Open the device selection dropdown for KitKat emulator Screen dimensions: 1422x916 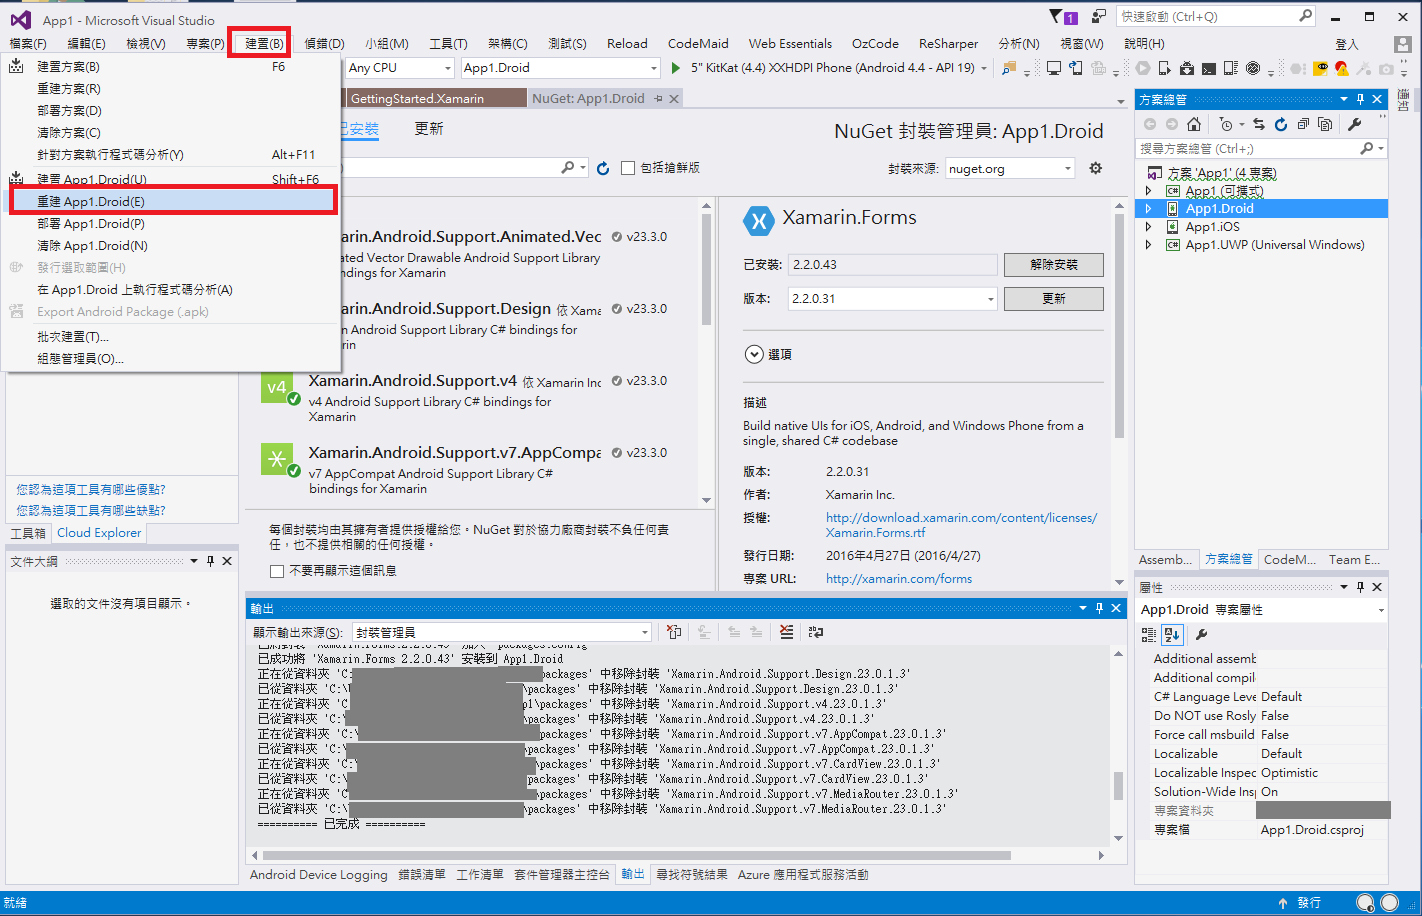point(984,68)
